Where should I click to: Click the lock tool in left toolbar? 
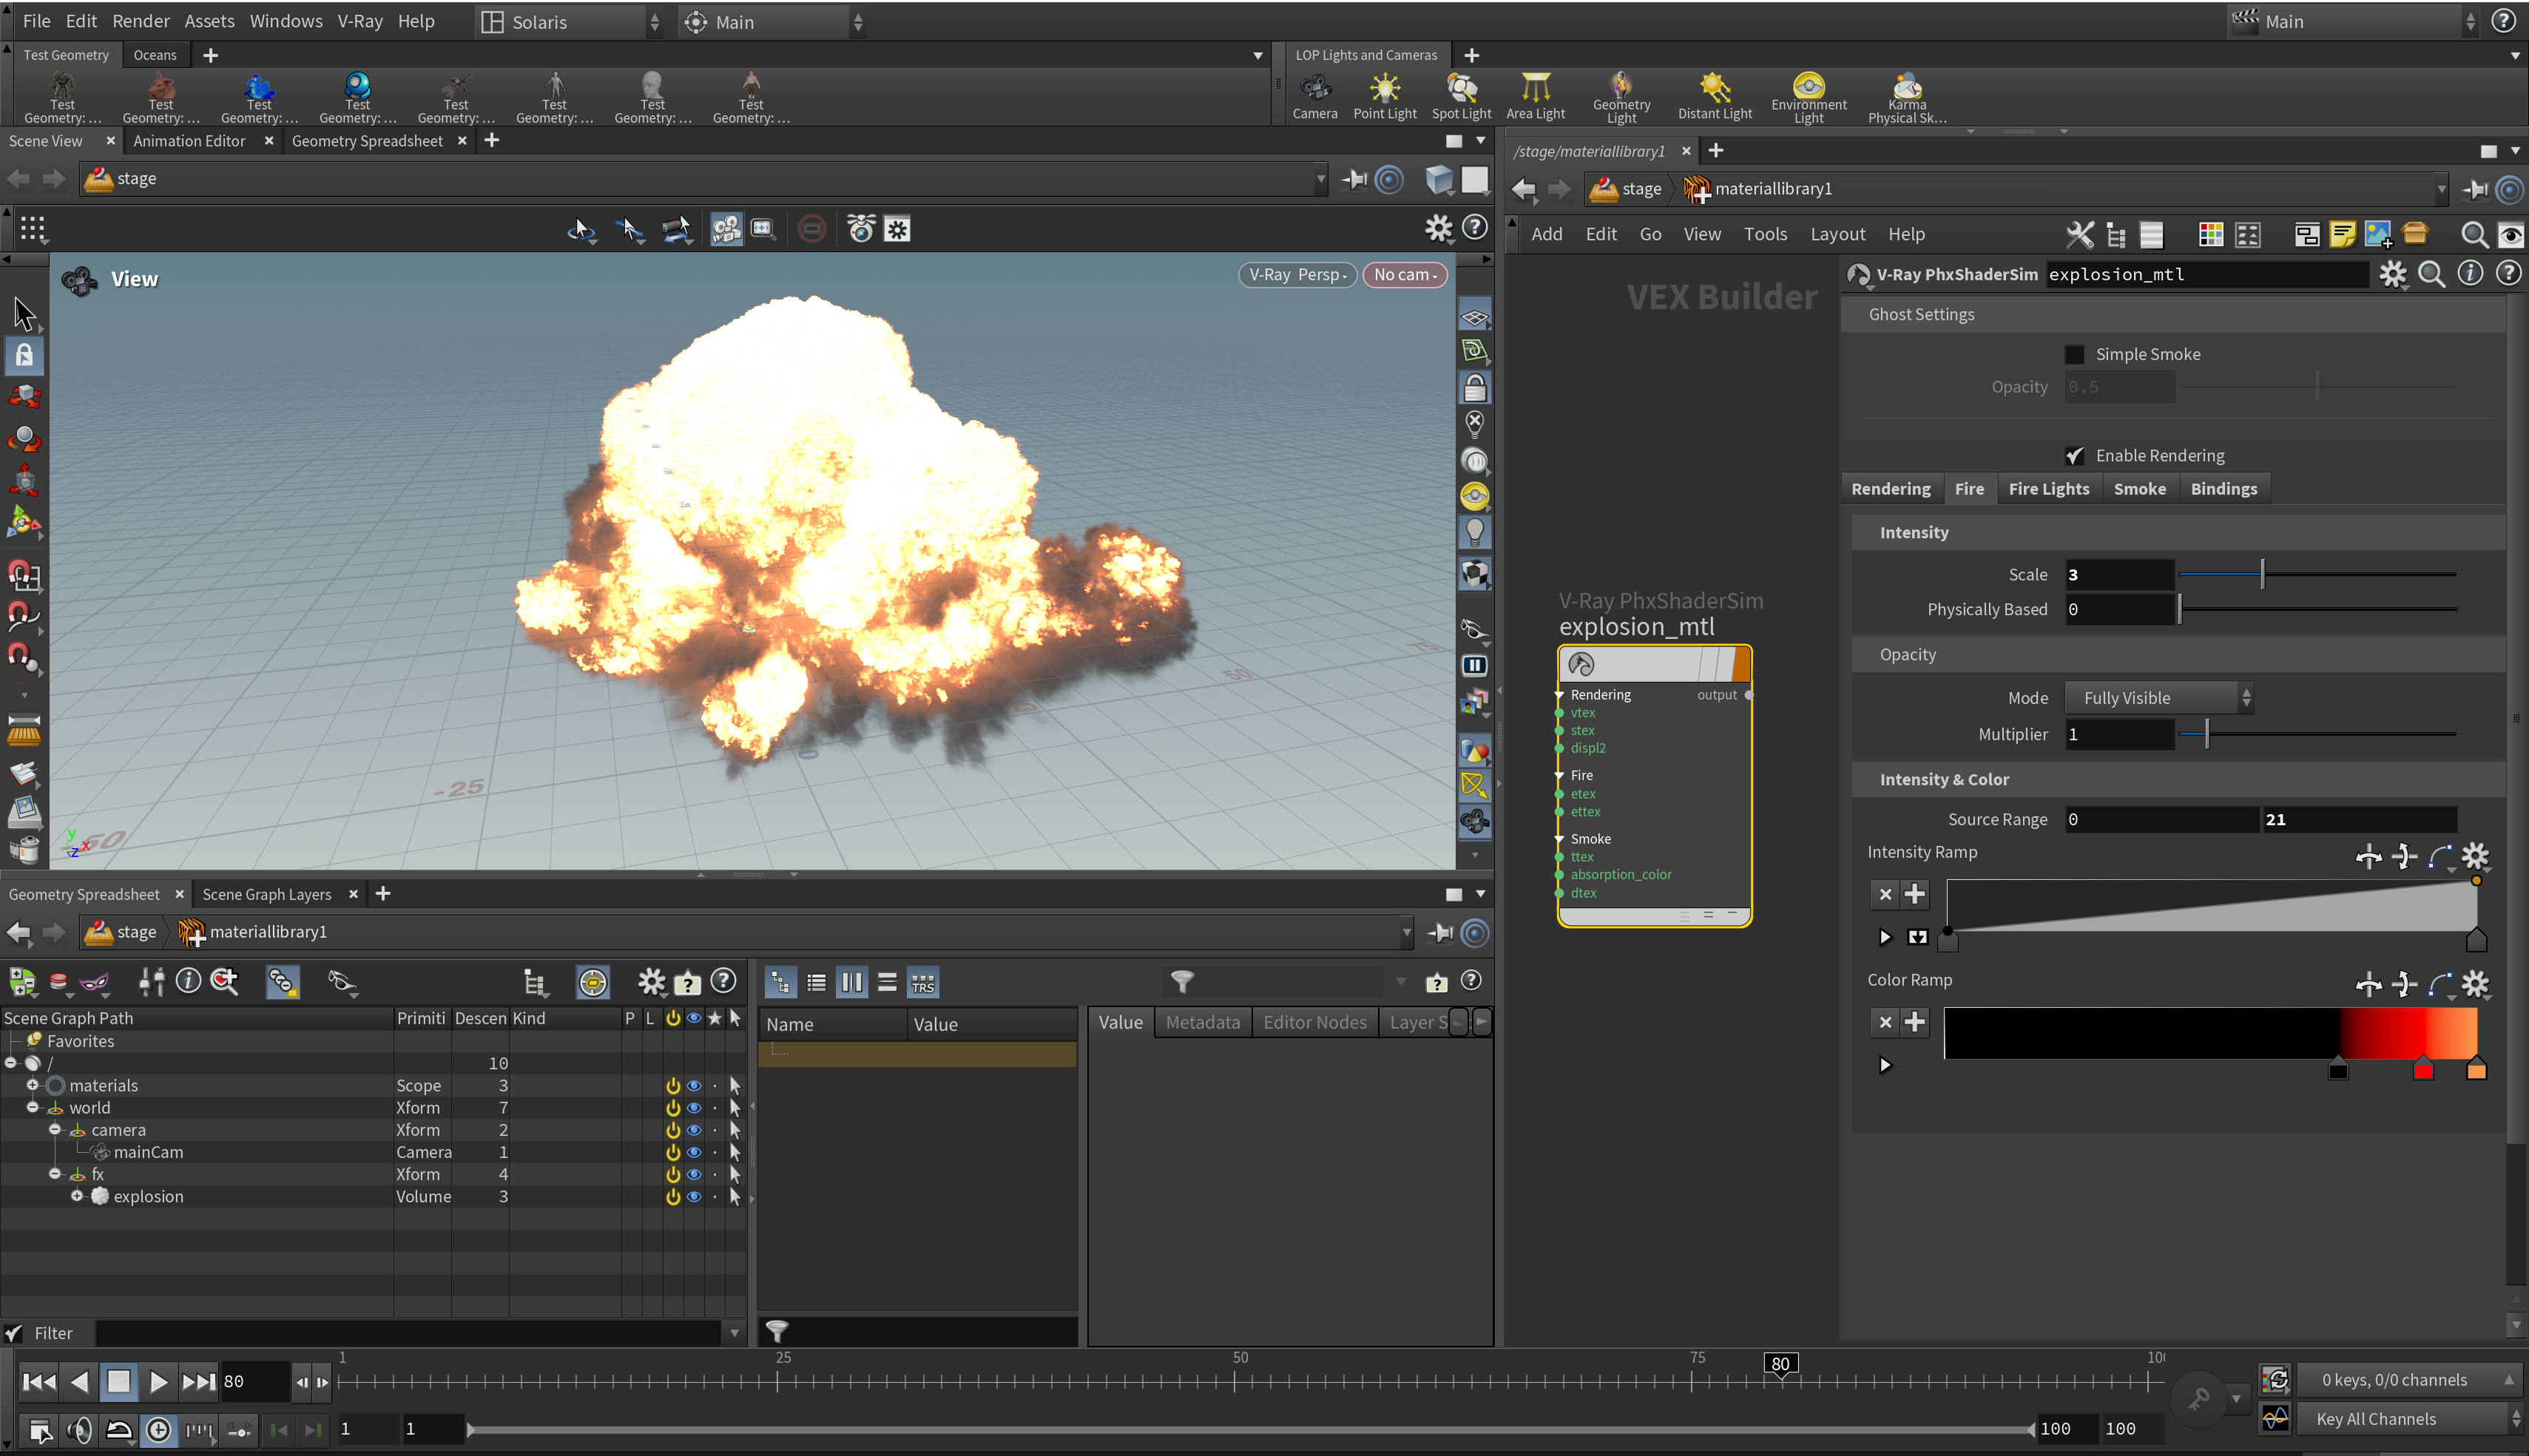tap(24, 355)
